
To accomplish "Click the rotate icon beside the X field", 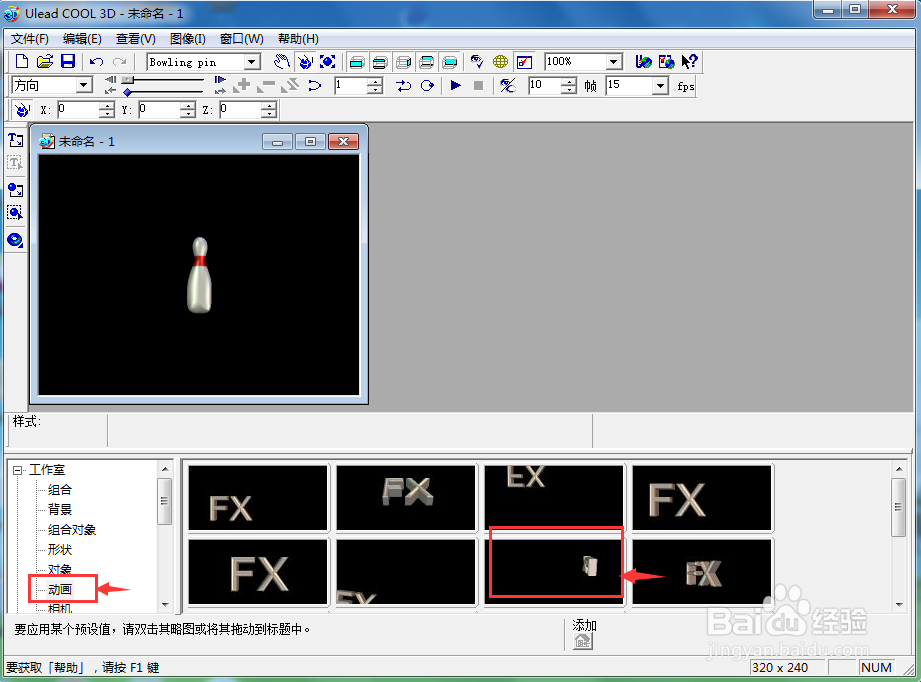I will pos(22,109).
